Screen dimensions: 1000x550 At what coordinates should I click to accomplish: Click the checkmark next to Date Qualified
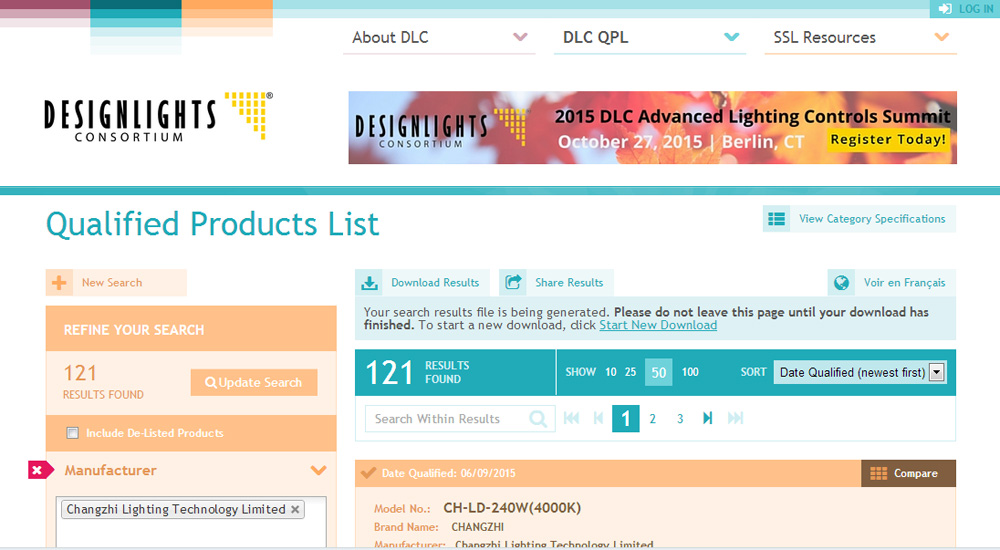click(x=368, y=473)
